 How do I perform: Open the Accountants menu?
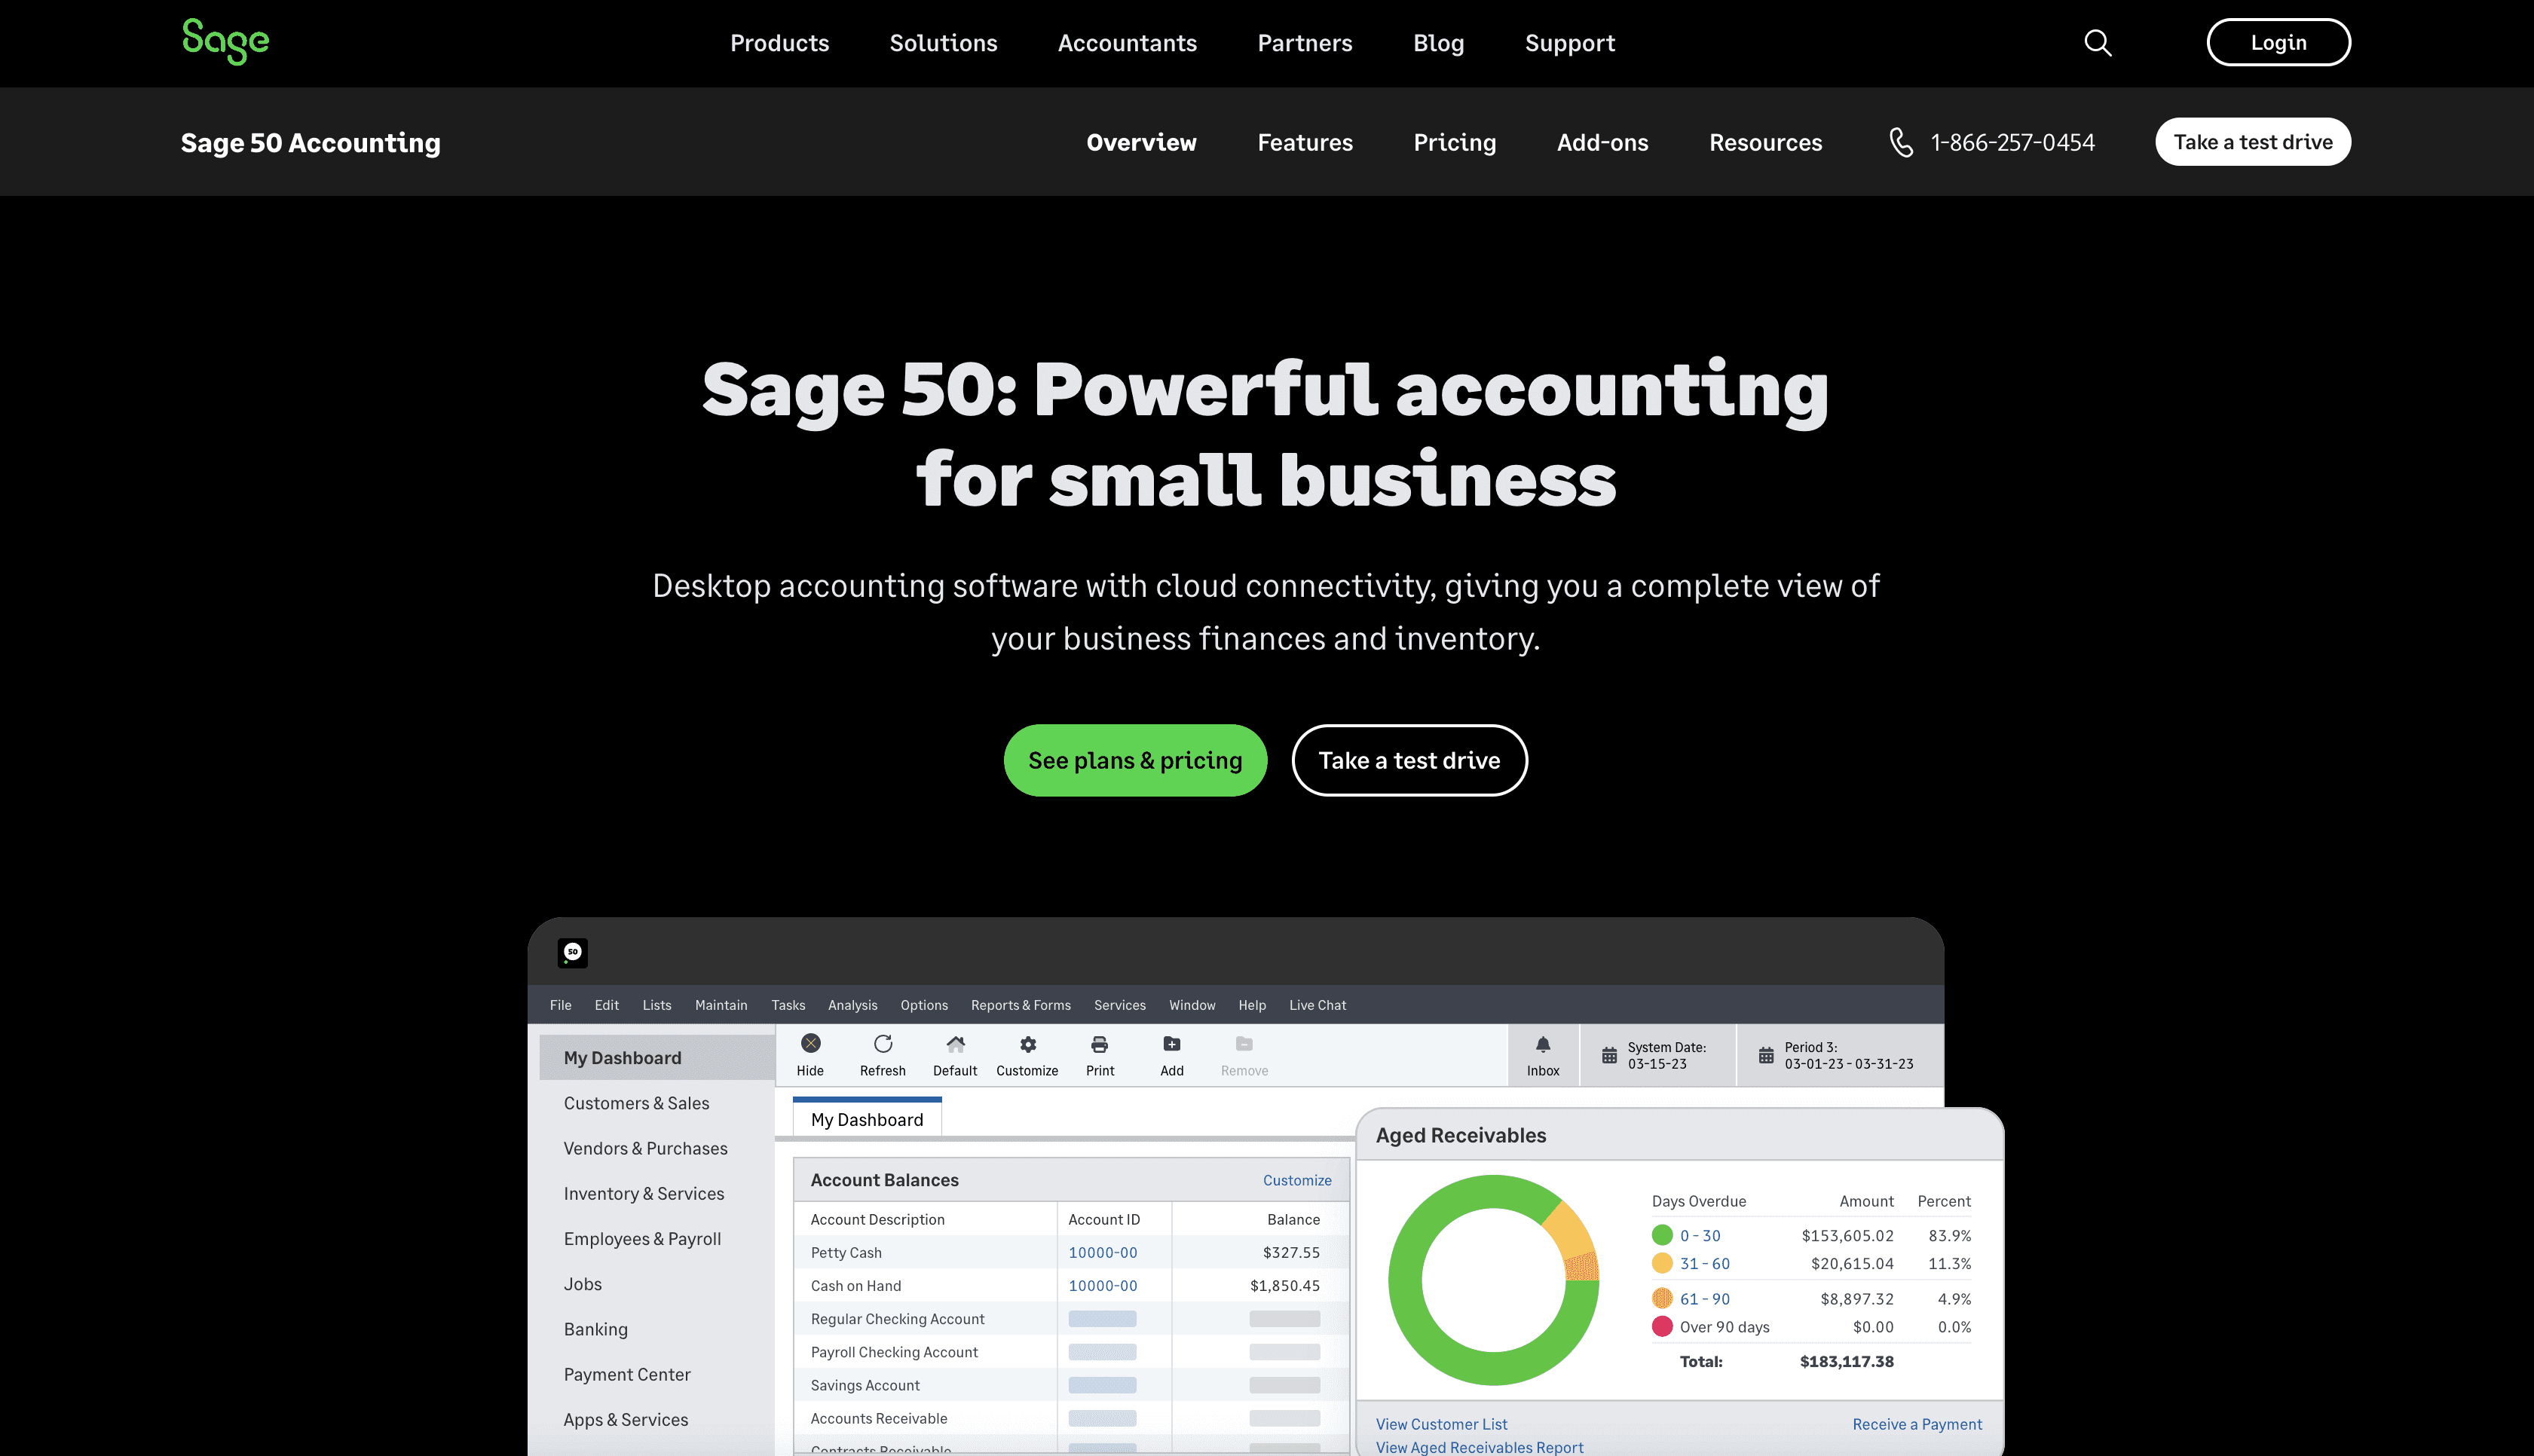tap(1127, 43)
